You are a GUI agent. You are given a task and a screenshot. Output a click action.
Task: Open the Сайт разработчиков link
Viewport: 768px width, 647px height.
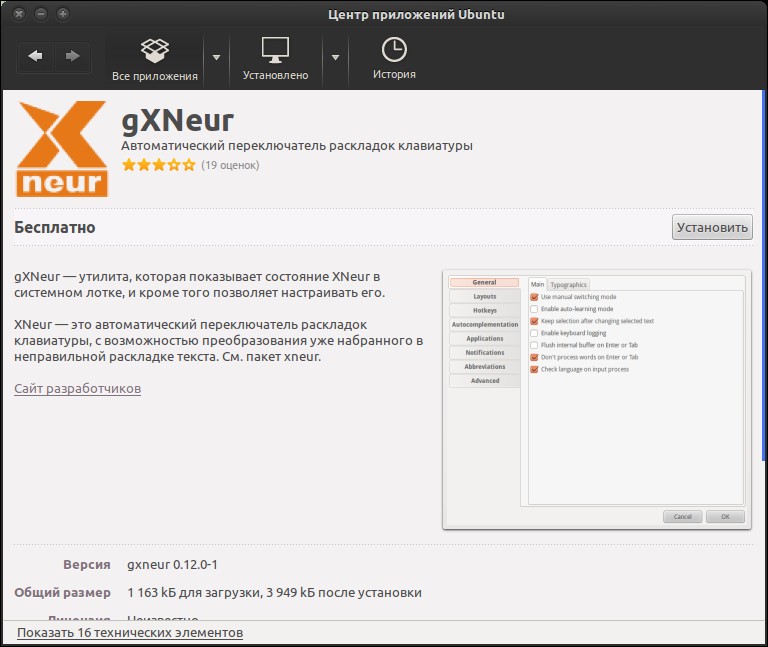tap(77, 388)
